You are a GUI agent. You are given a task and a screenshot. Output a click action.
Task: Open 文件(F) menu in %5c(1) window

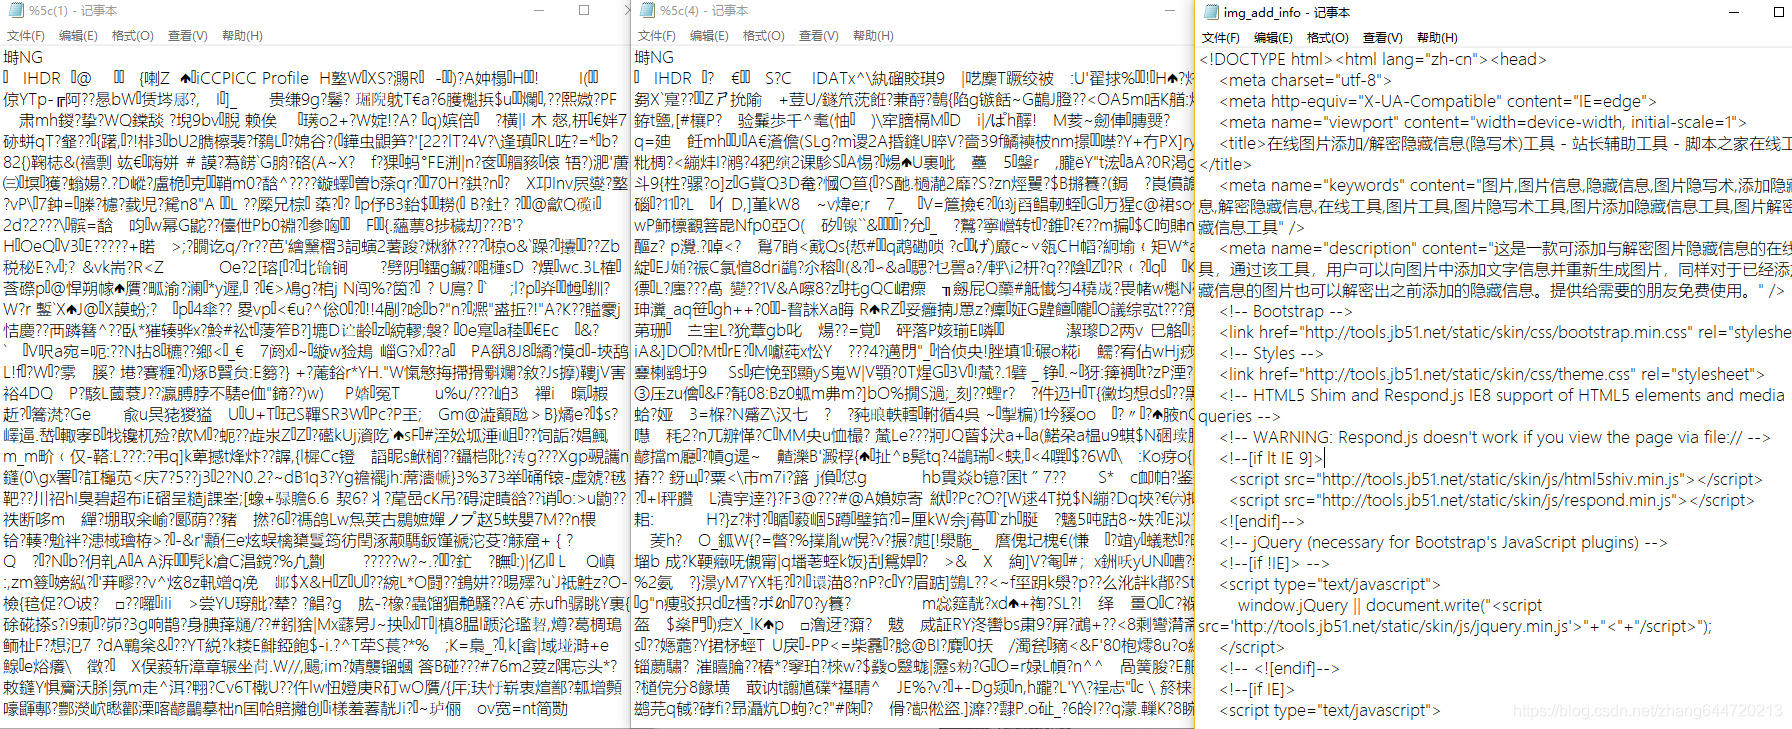point(26,36)
